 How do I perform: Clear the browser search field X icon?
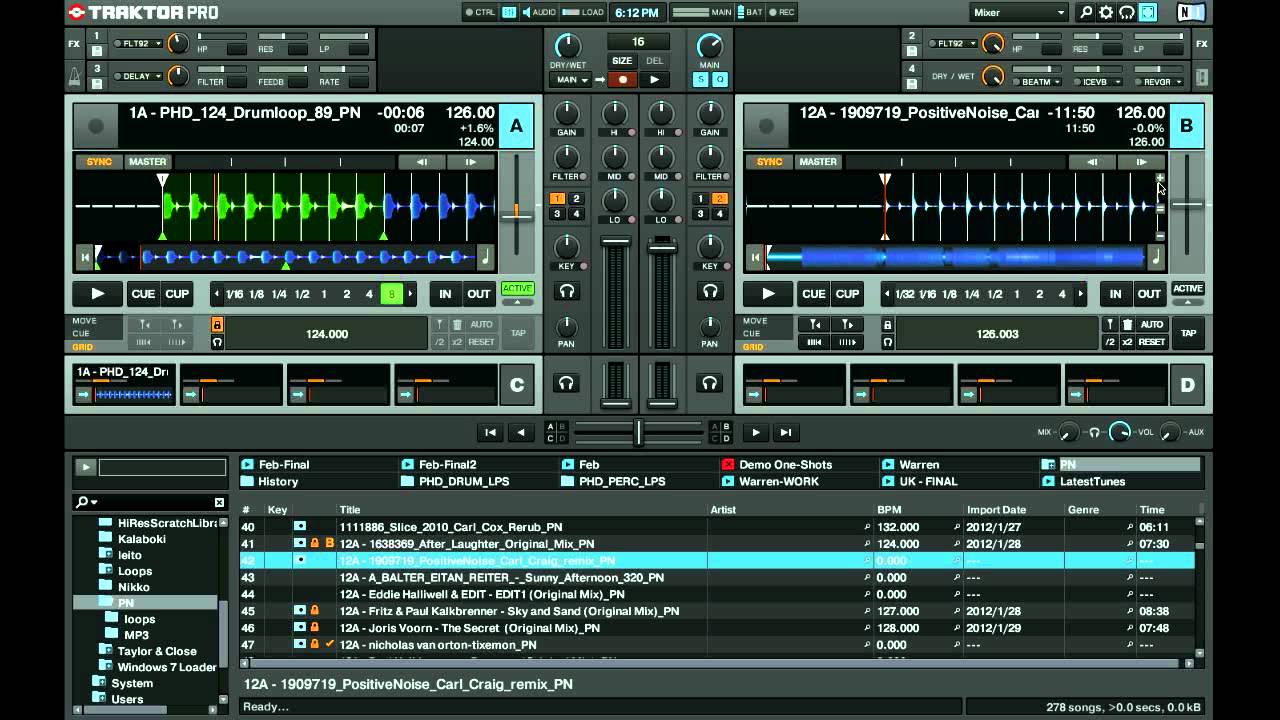[219, 502]
